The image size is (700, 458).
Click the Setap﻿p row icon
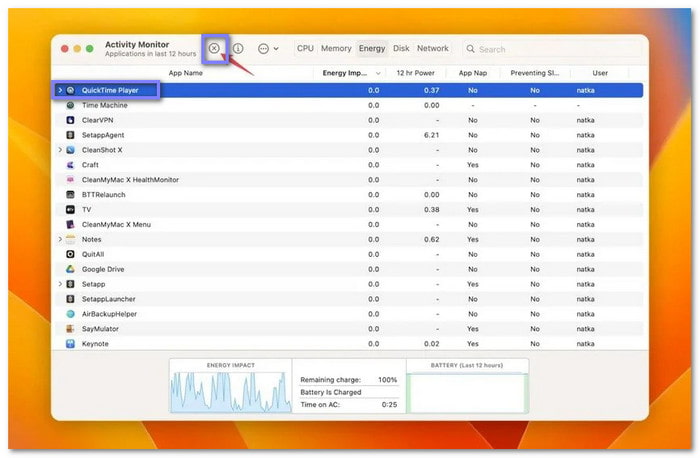point(71,284)
